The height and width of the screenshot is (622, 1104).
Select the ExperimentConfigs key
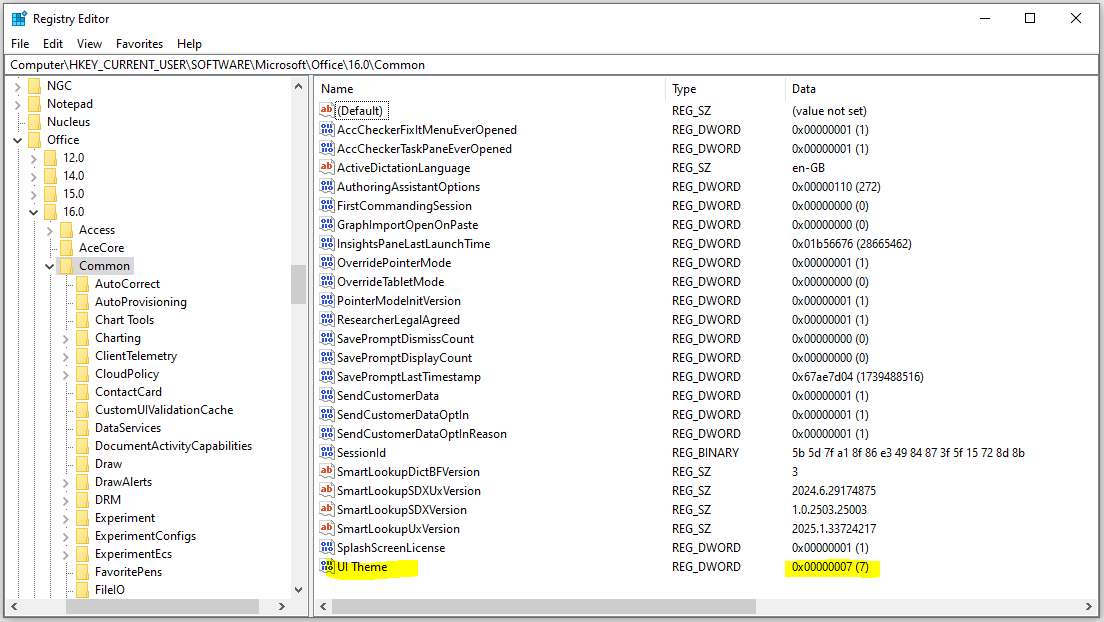pyautogui.click(x=145, y=536)
